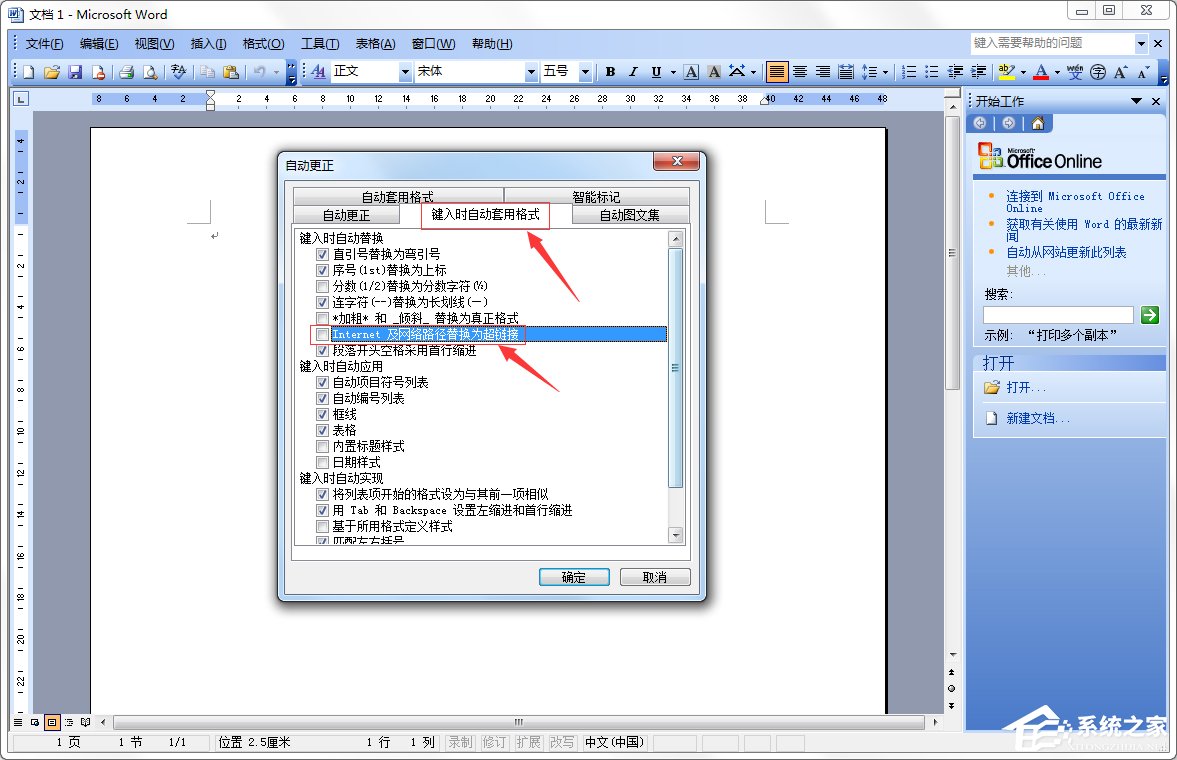This screenshot has width=1177, height=760.
Task: Open the 工具 menu
Action: 322,43
